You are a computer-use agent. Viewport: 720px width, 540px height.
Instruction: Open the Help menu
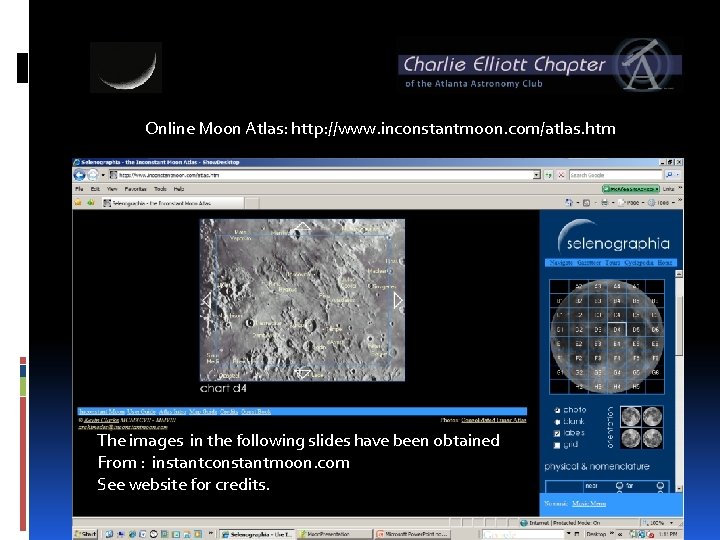coord(179,189)
